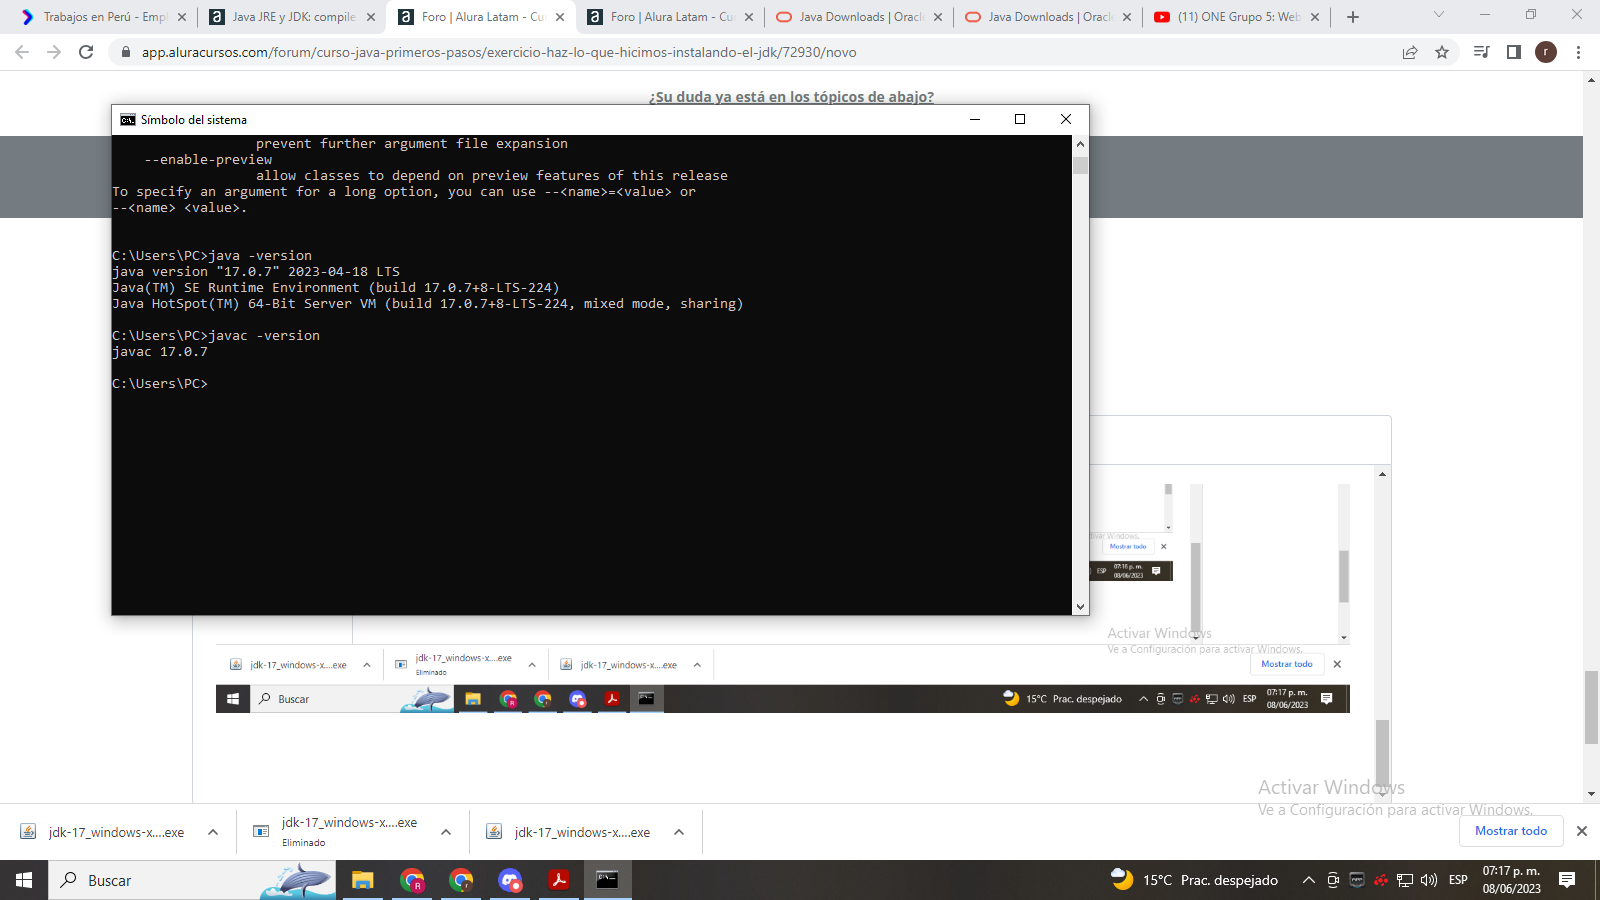Open tab search dropdown in Chrome
Screen dimensions: 1600x900
[x=1439, y=15]
